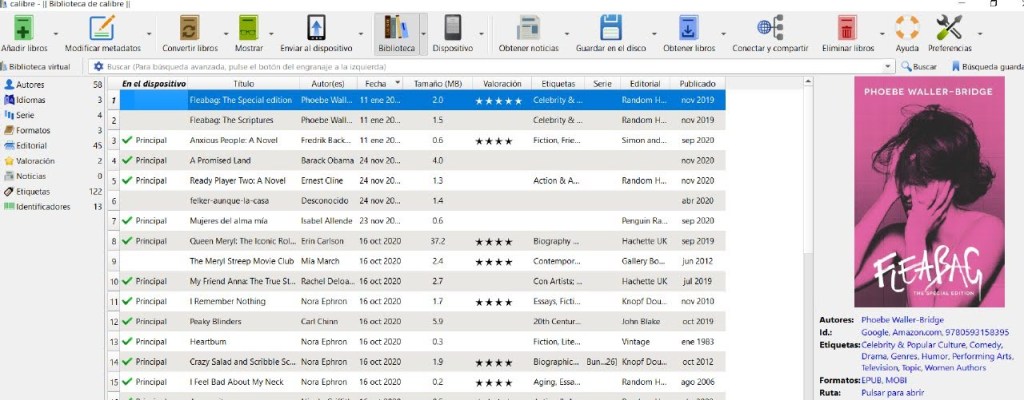Click the Fleabag book cover thumbnail
The height and width of the screenshot is (400, 1024).
916,192
